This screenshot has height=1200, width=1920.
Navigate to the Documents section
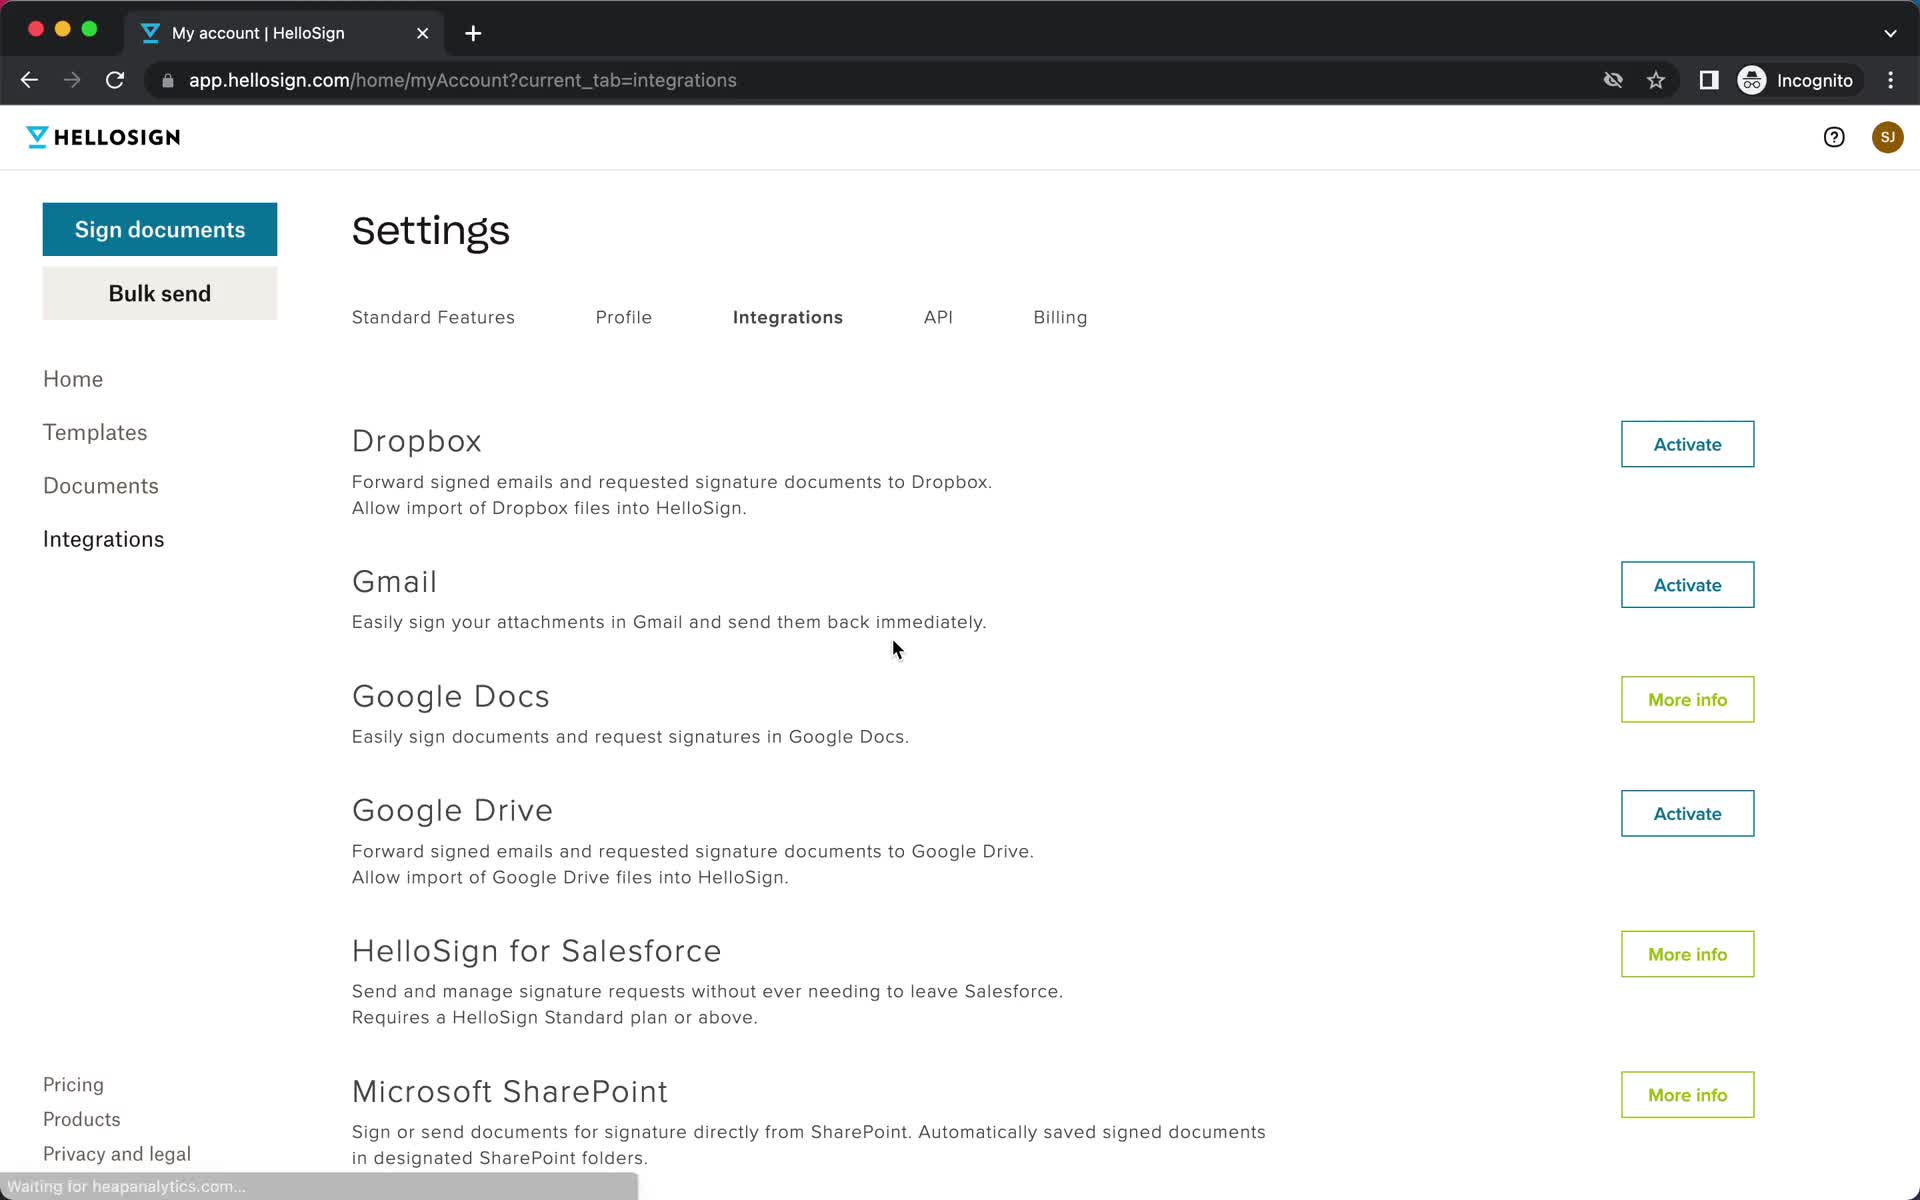pos(101,485)
